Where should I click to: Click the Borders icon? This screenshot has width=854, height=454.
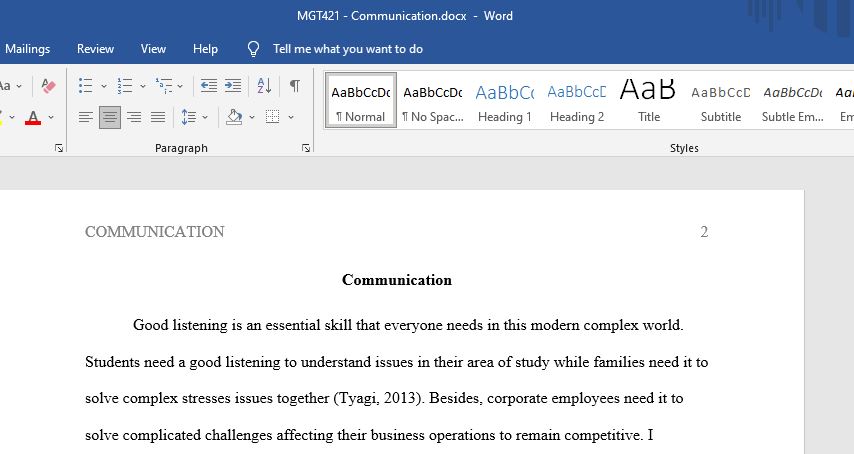click(272, 117)
